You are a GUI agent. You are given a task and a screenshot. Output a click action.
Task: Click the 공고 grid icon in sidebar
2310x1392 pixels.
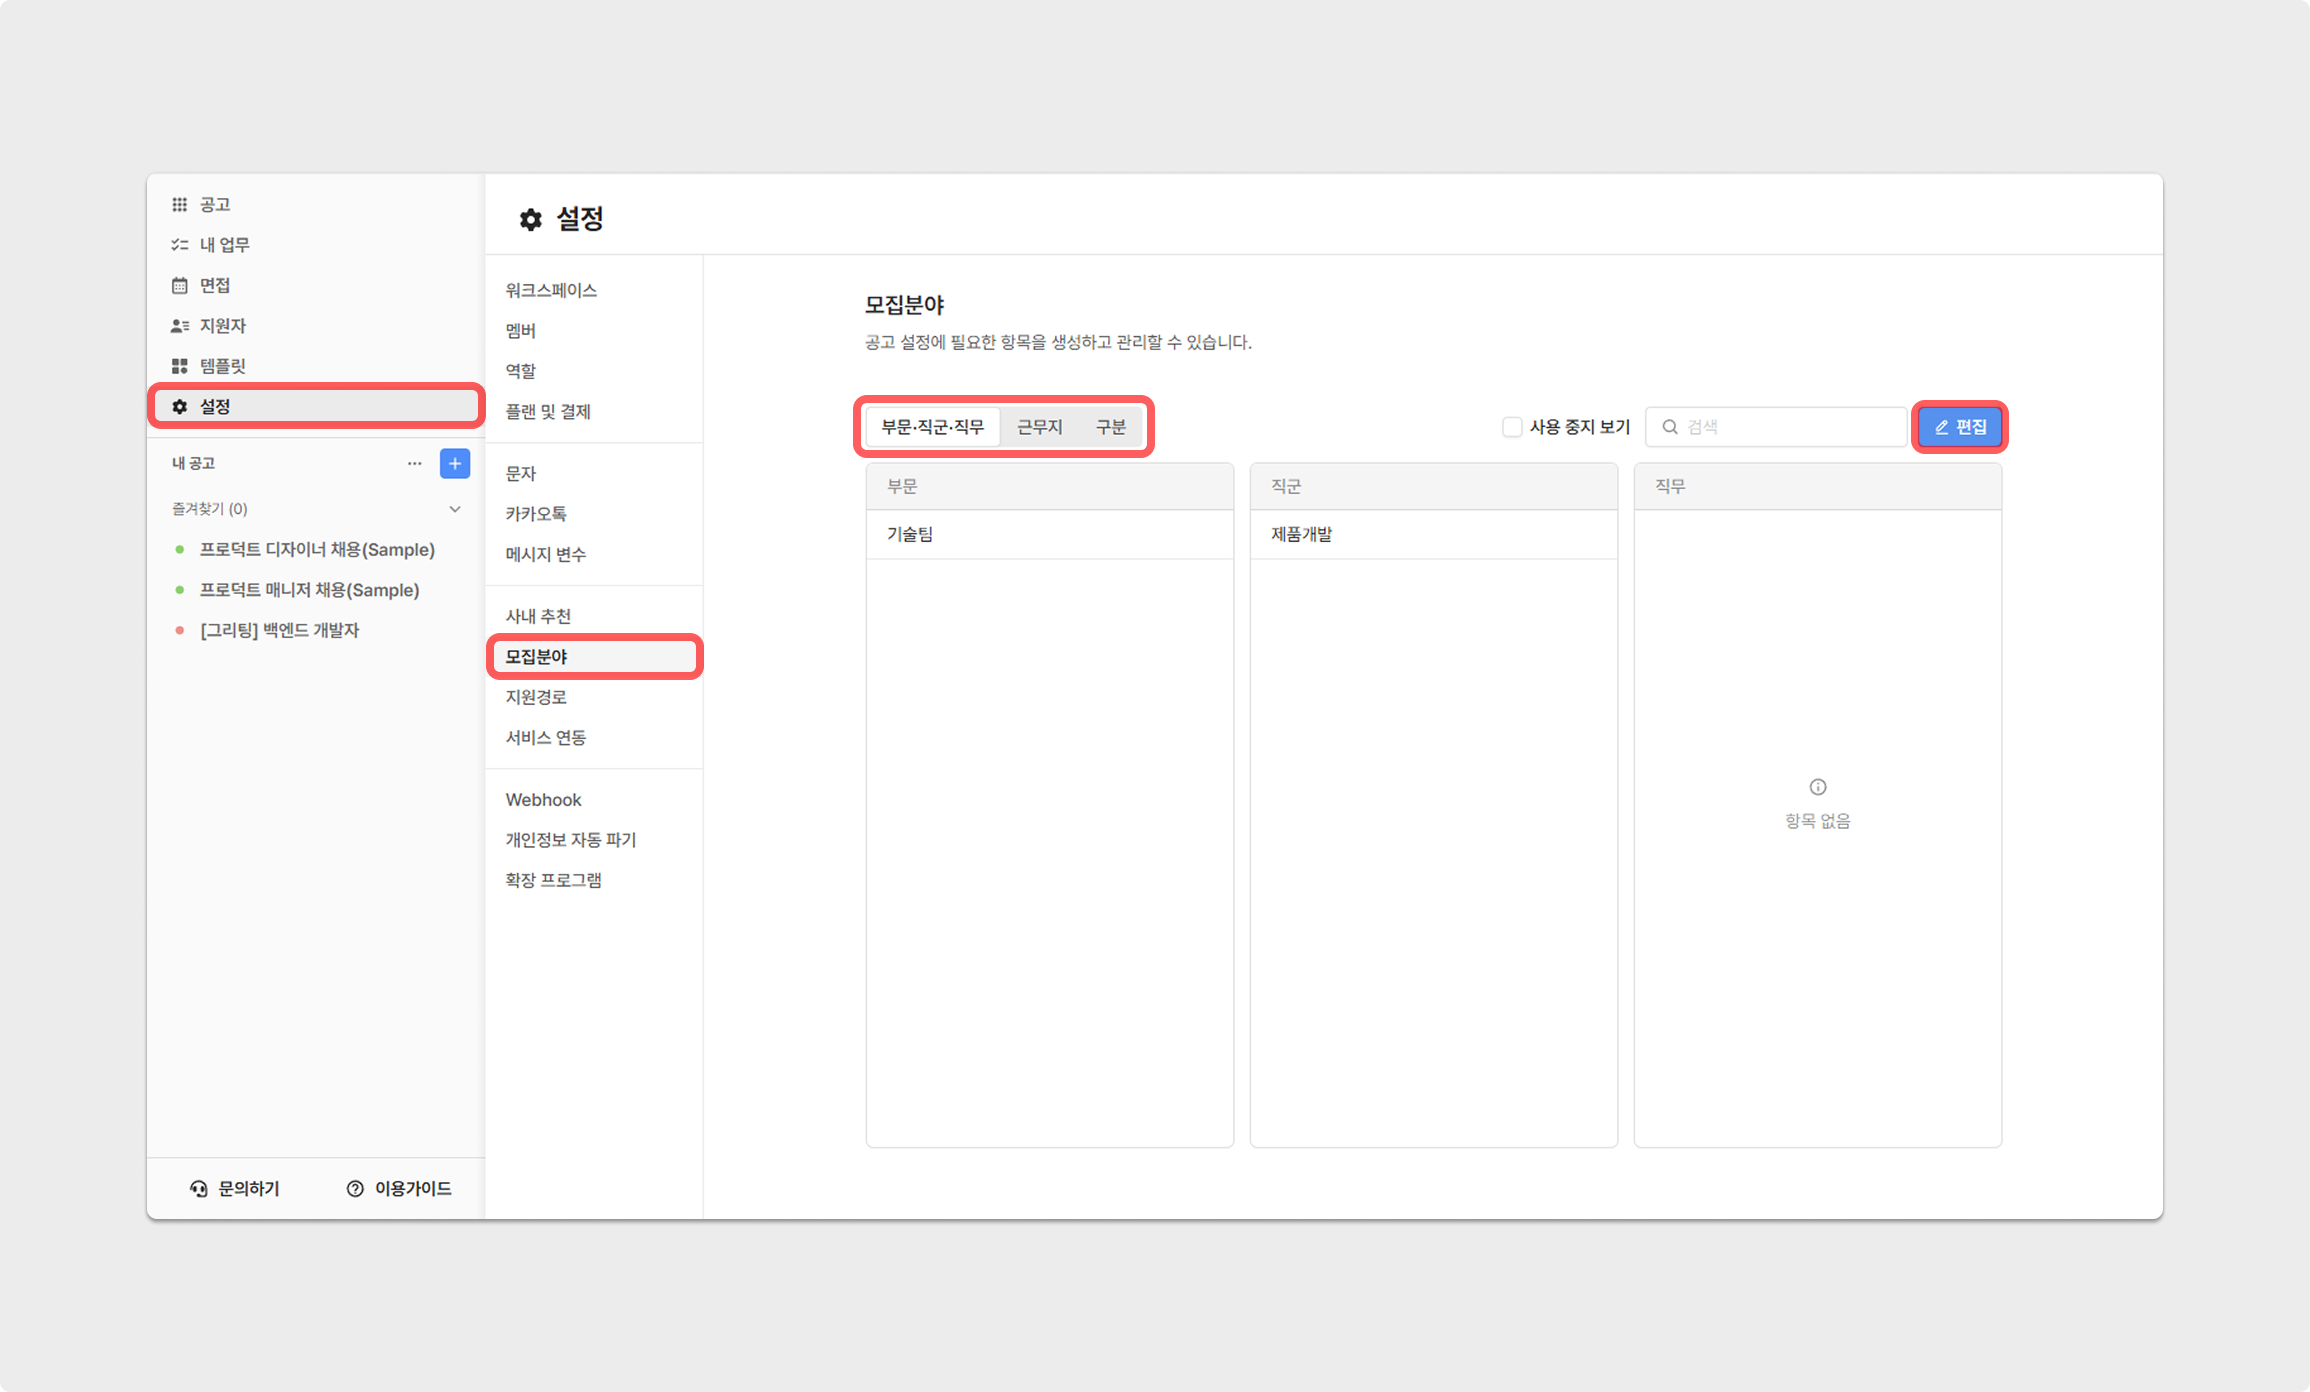[180, 204]
